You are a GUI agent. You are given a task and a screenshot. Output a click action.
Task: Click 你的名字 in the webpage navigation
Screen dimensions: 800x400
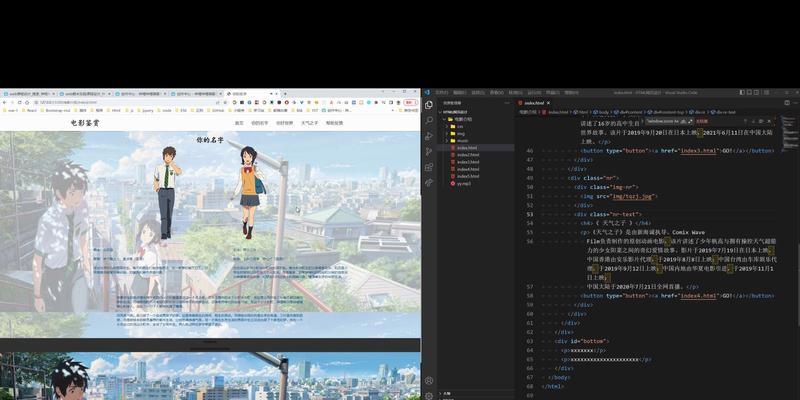click(x=260, y=123)
